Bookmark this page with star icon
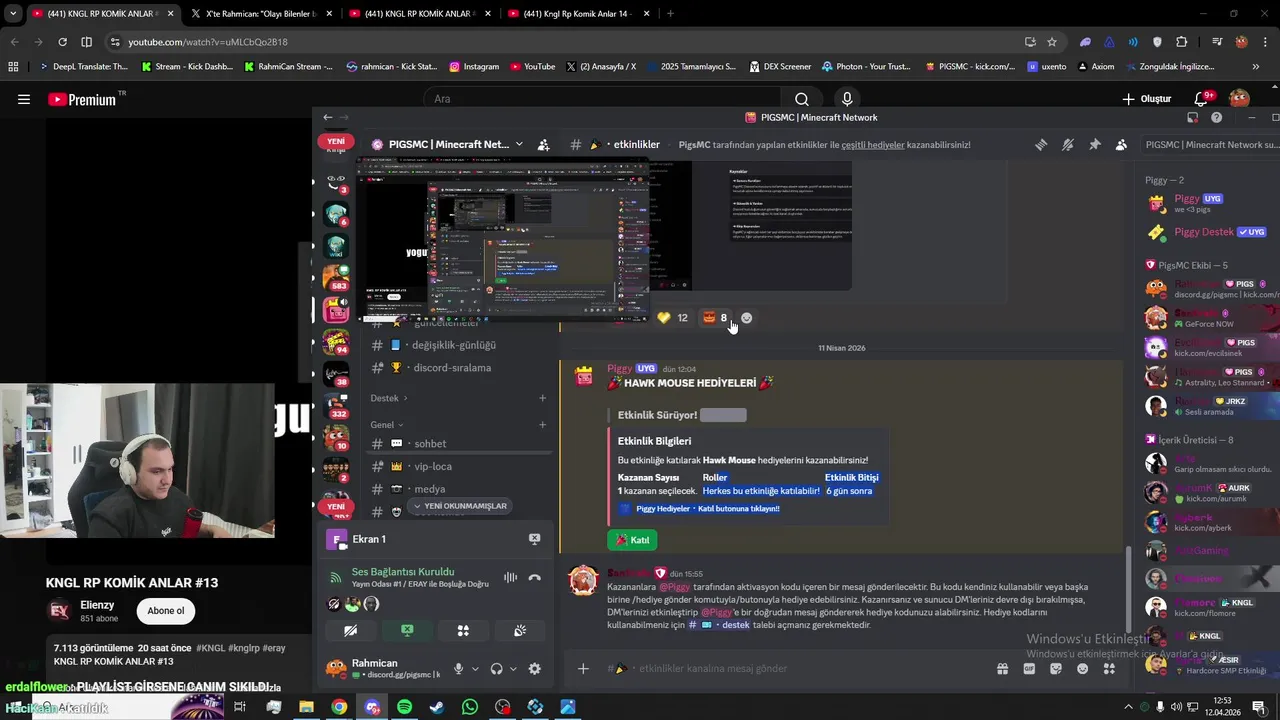The width and height of the screenshot is (1280, 720). click(x=1052, y=42)
